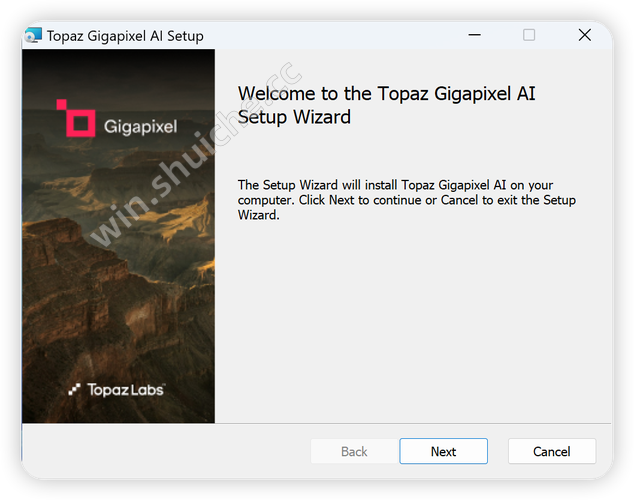
Task: Minimize the Topaz Gigapixel AI Setup window
Action: click(474, 35)
